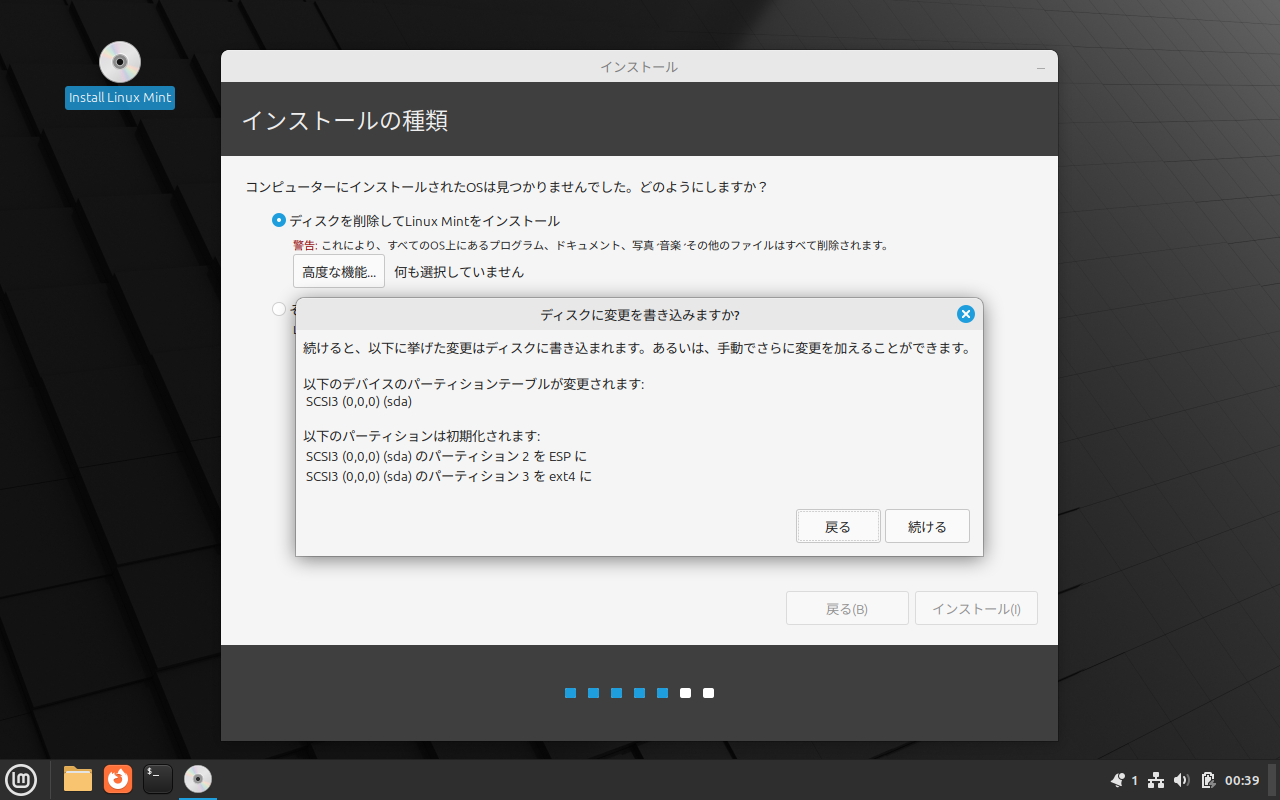Open the Terminal from the panel
This screenshot has width=1280, height=800.
click(x=158, y=779)
